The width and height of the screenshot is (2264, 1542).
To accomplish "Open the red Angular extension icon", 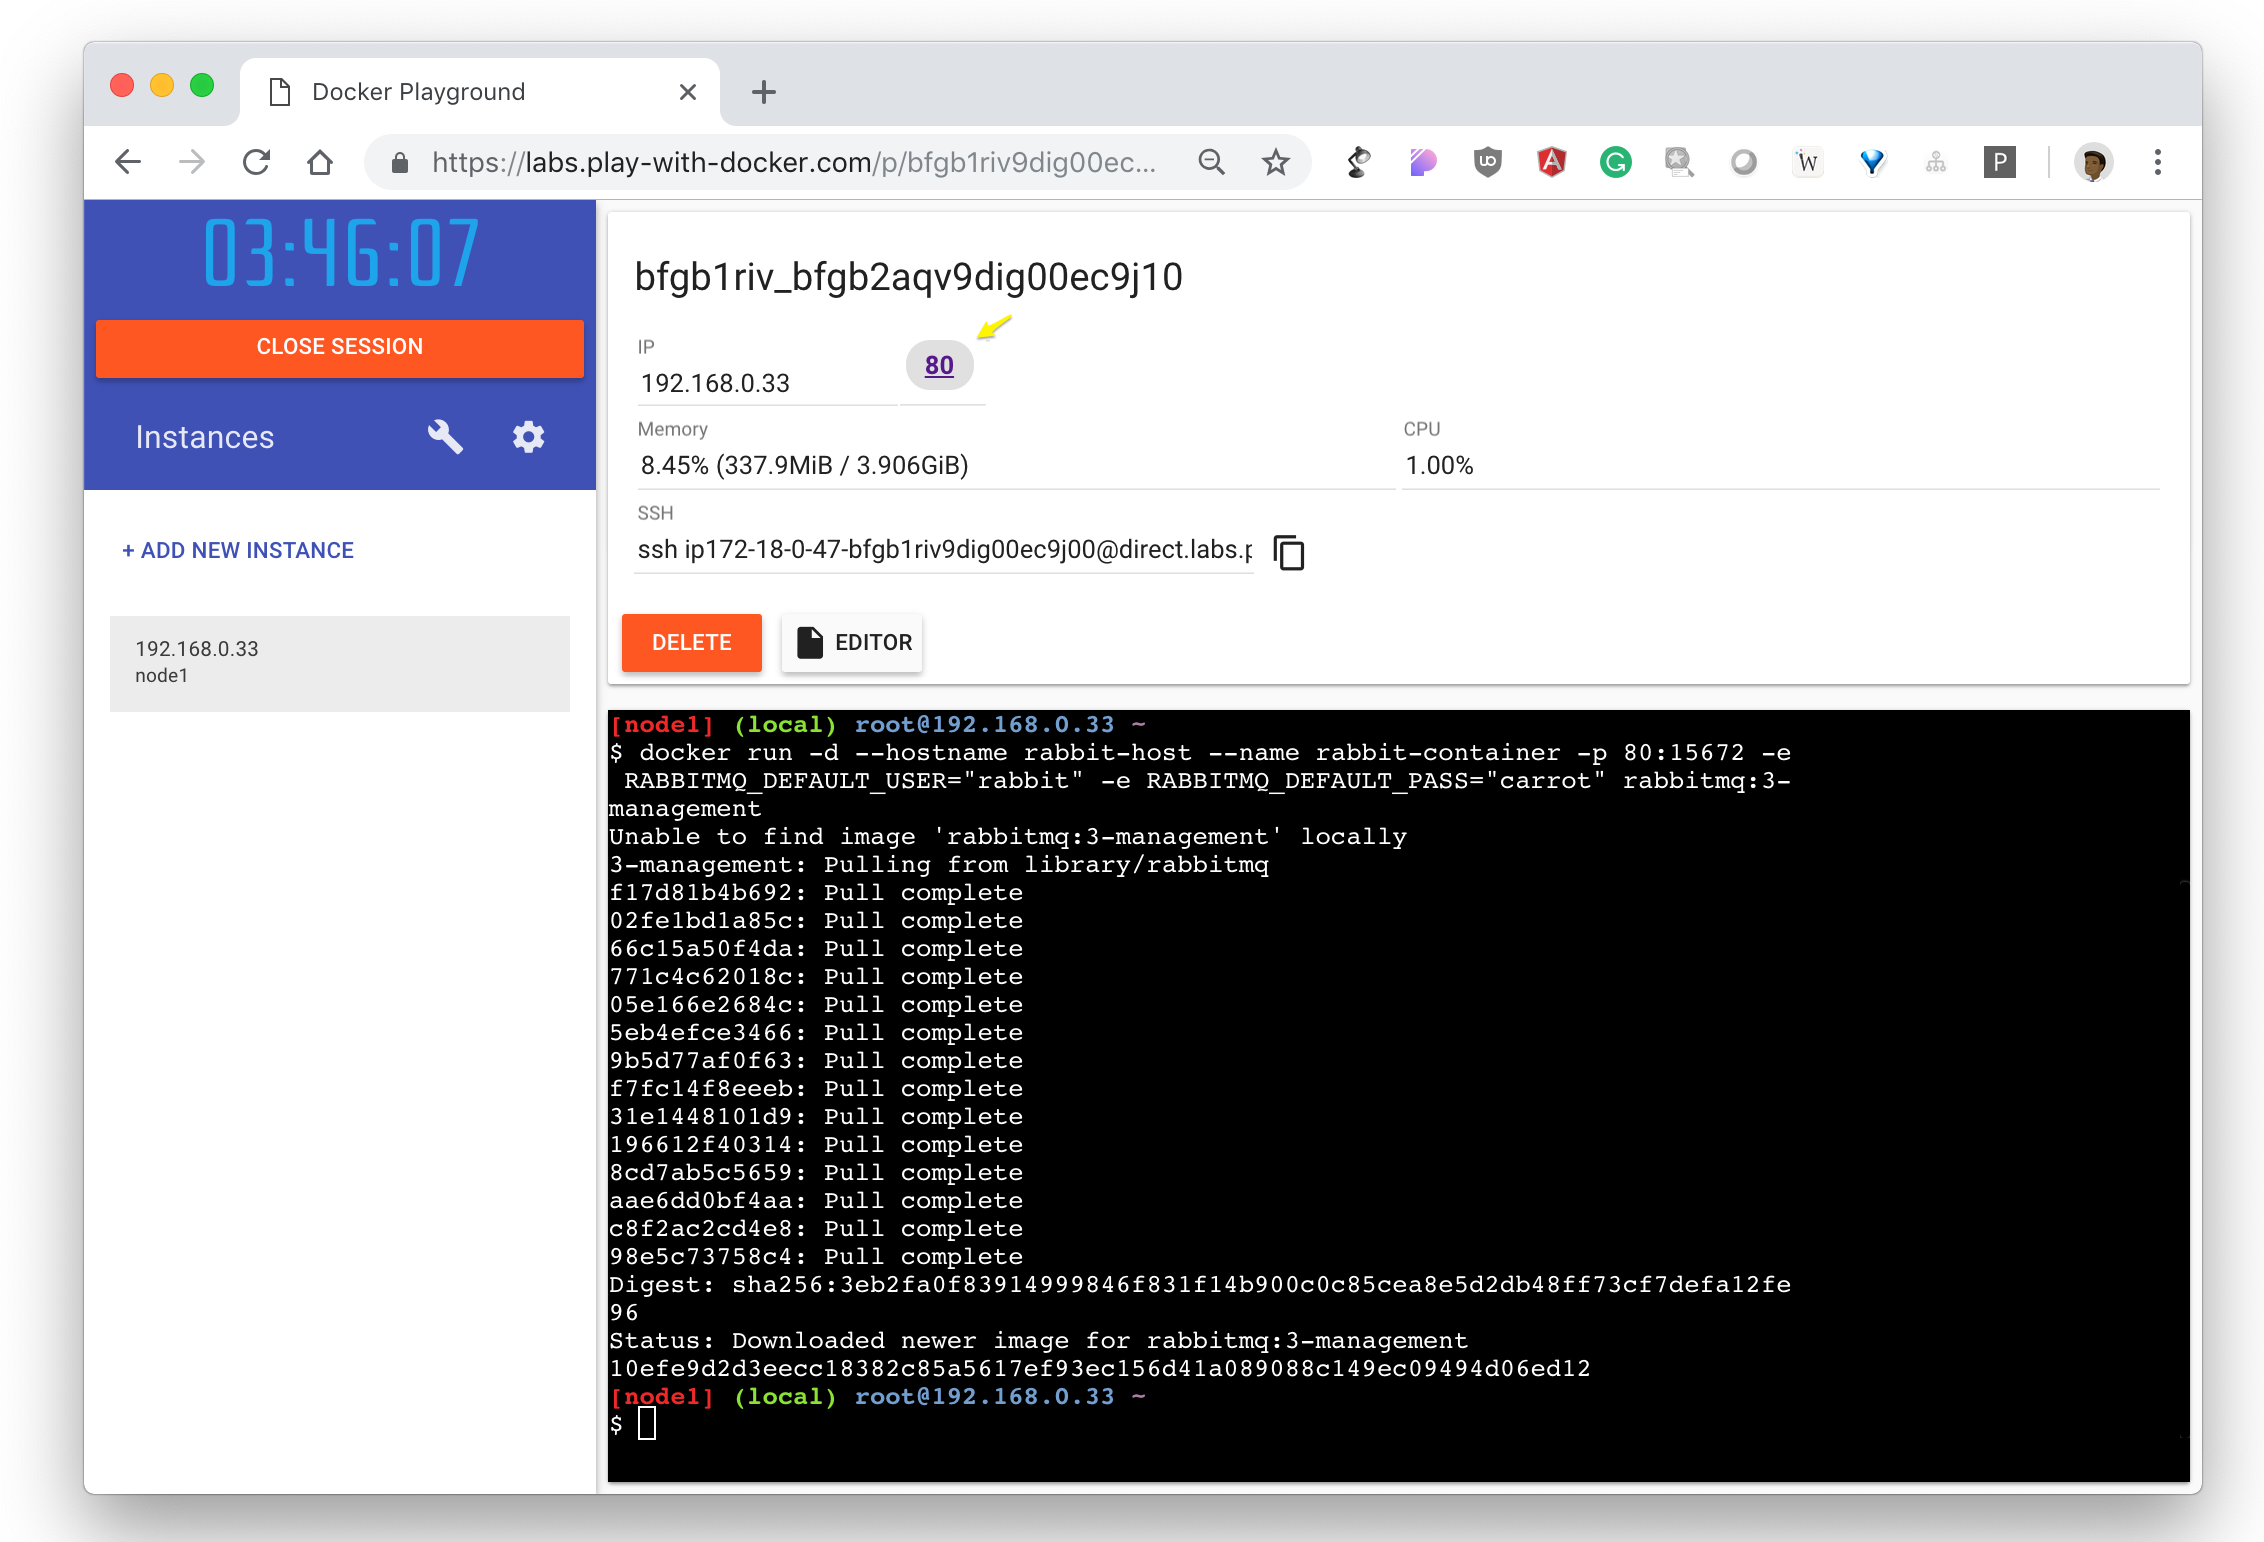I will click(x=1551, y=162).
